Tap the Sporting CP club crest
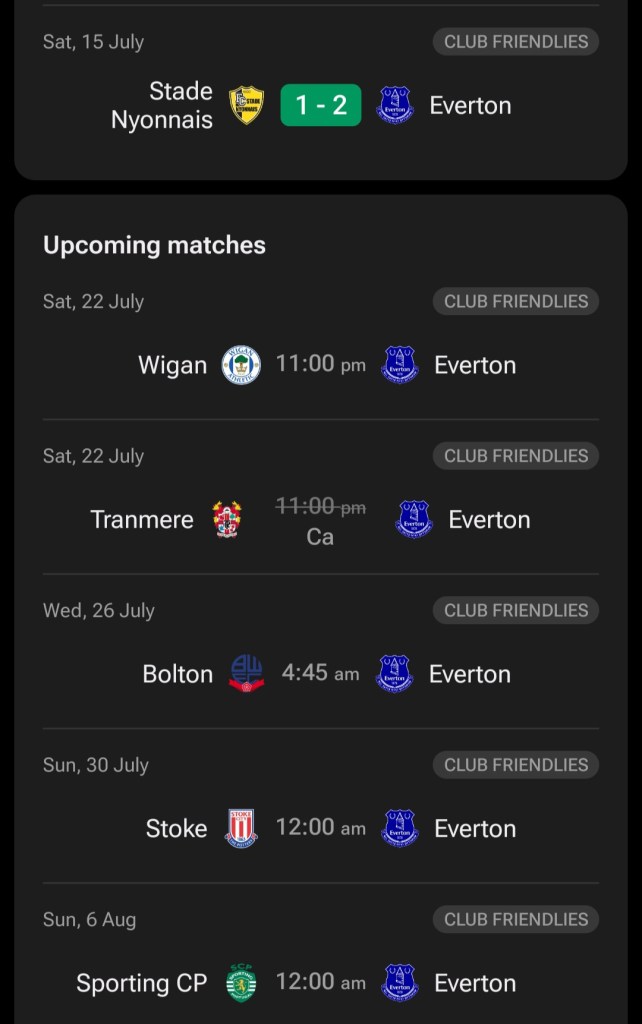This screenshot has height=1024, width=642. [241, 983]
